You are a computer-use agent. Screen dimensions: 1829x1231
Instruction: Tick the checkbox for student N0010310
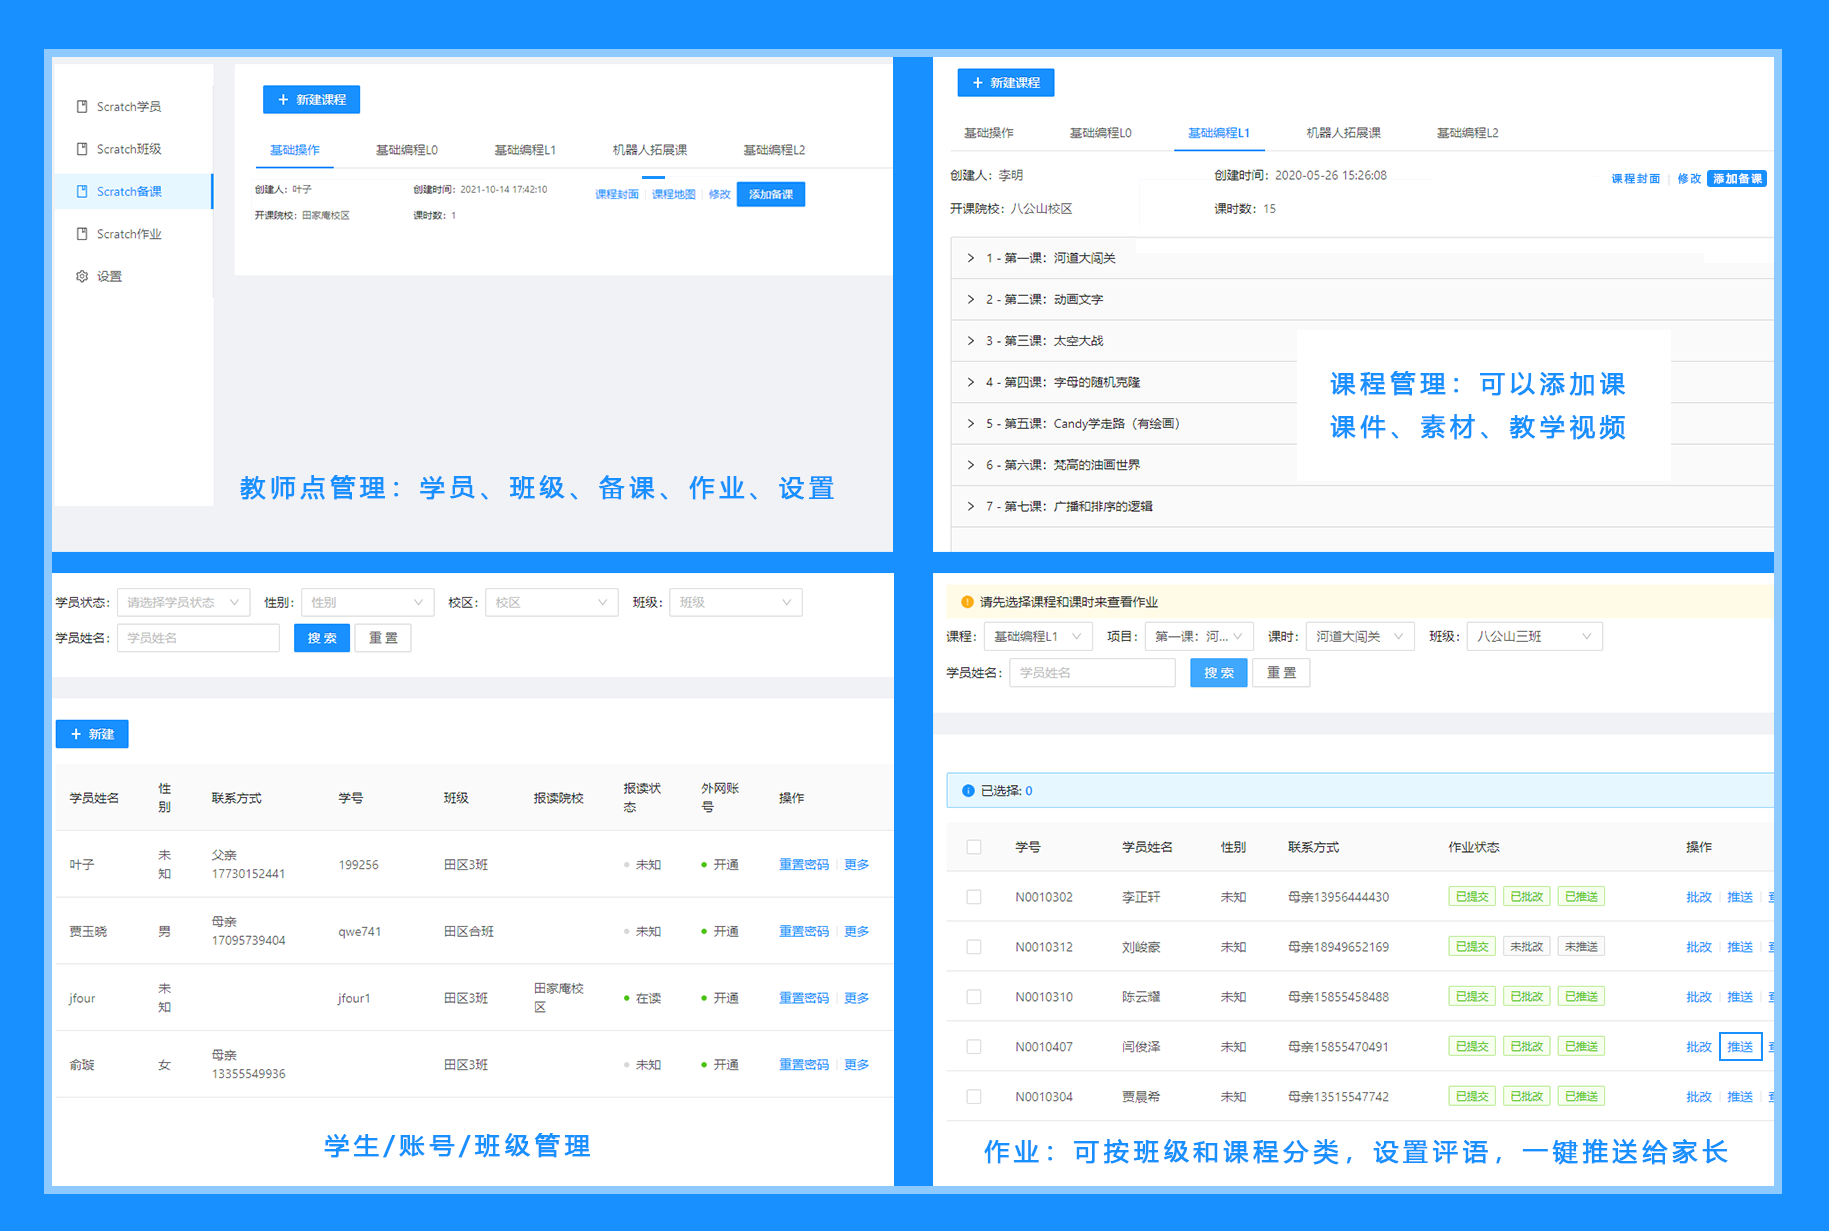[x=974, y=997]
